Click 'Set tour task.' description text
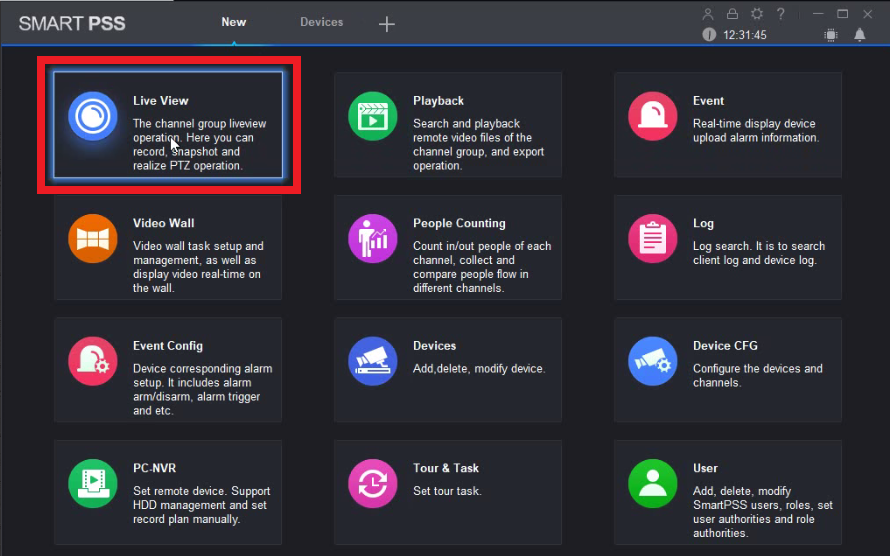This screenshot has height=556, width=890. [447, 491]
